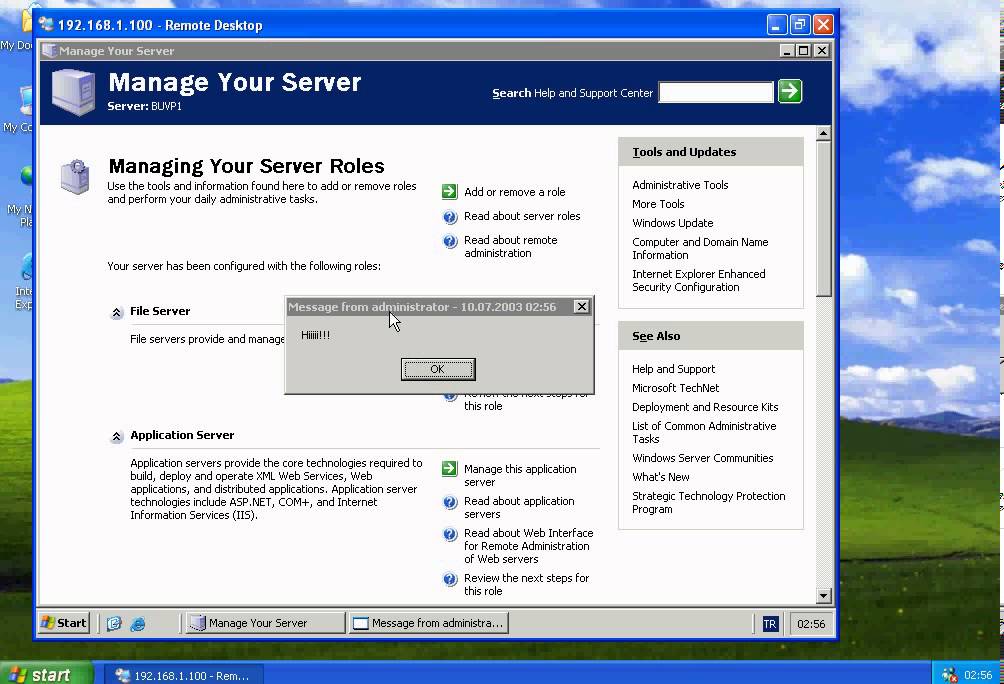1004x684 pixels.
Task: Open More Tools link
Action: [x=658, y=204]
